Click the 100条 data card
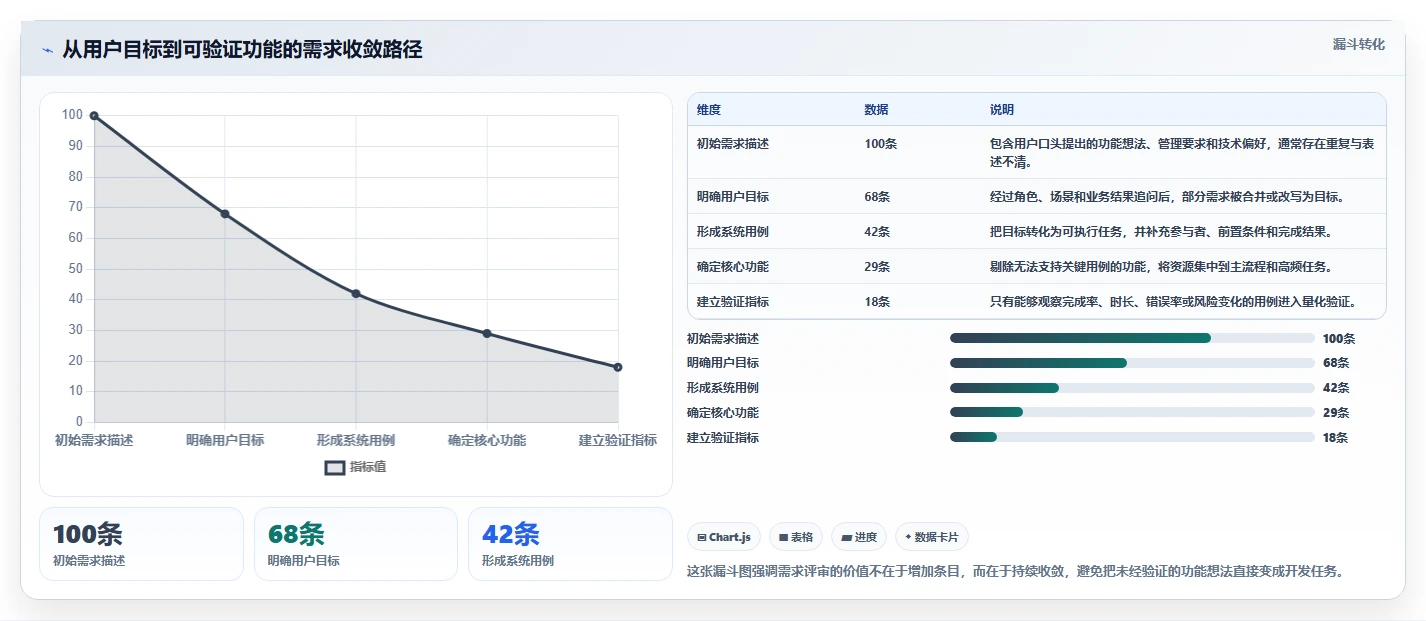The height and width of the screenshot is (621, 1426). (x=141, y=544)
